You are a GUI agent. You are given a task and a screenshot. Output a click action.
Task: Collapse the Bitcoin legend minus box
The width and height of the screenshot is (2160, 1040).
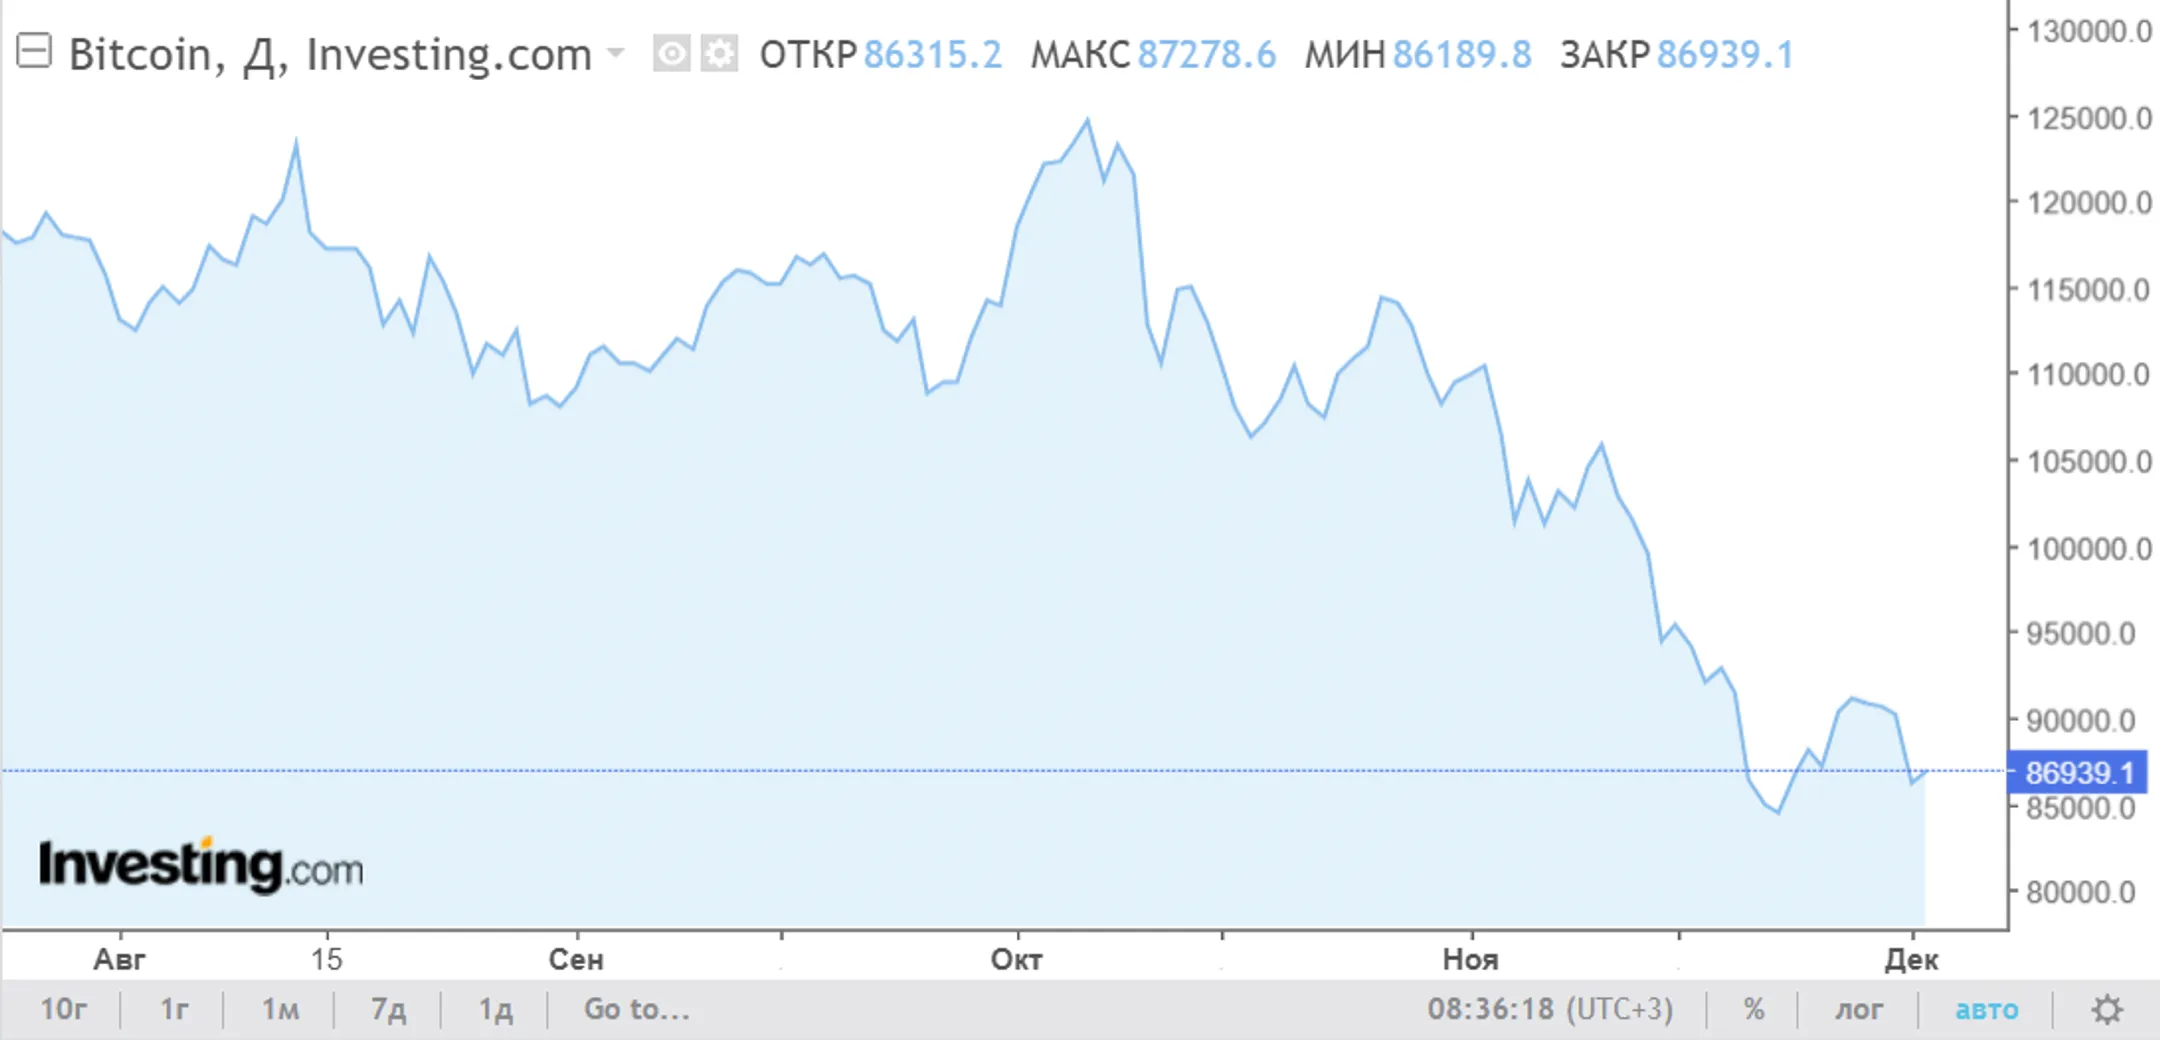[x=34, y=52]
